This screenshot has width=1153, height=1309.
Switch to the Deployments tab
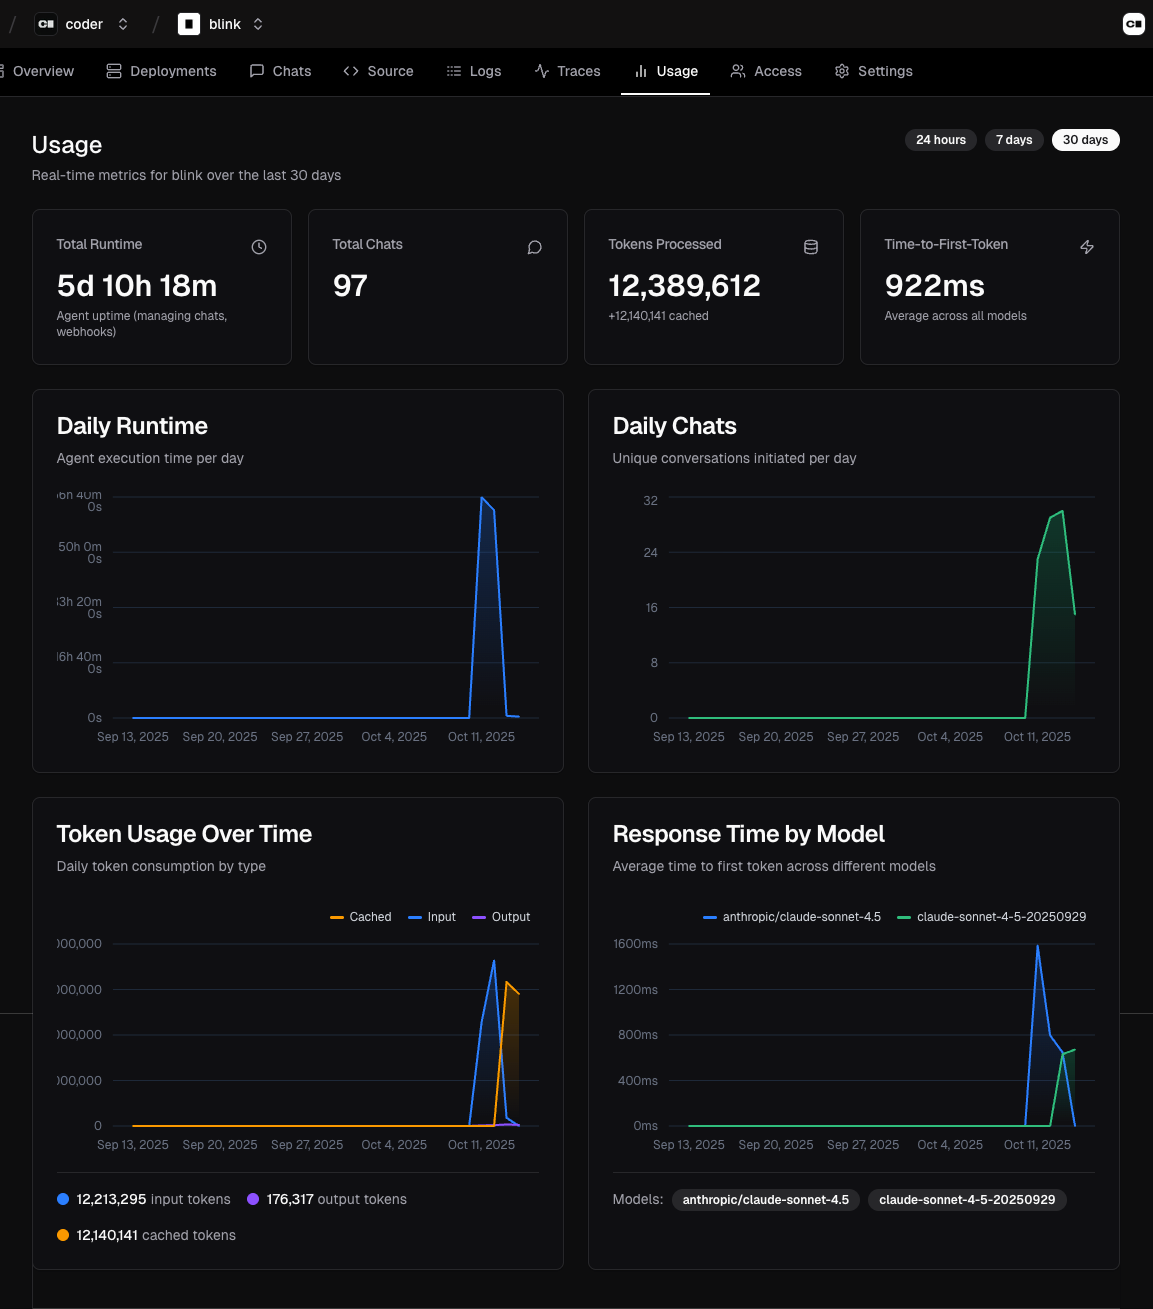(161, 71)
